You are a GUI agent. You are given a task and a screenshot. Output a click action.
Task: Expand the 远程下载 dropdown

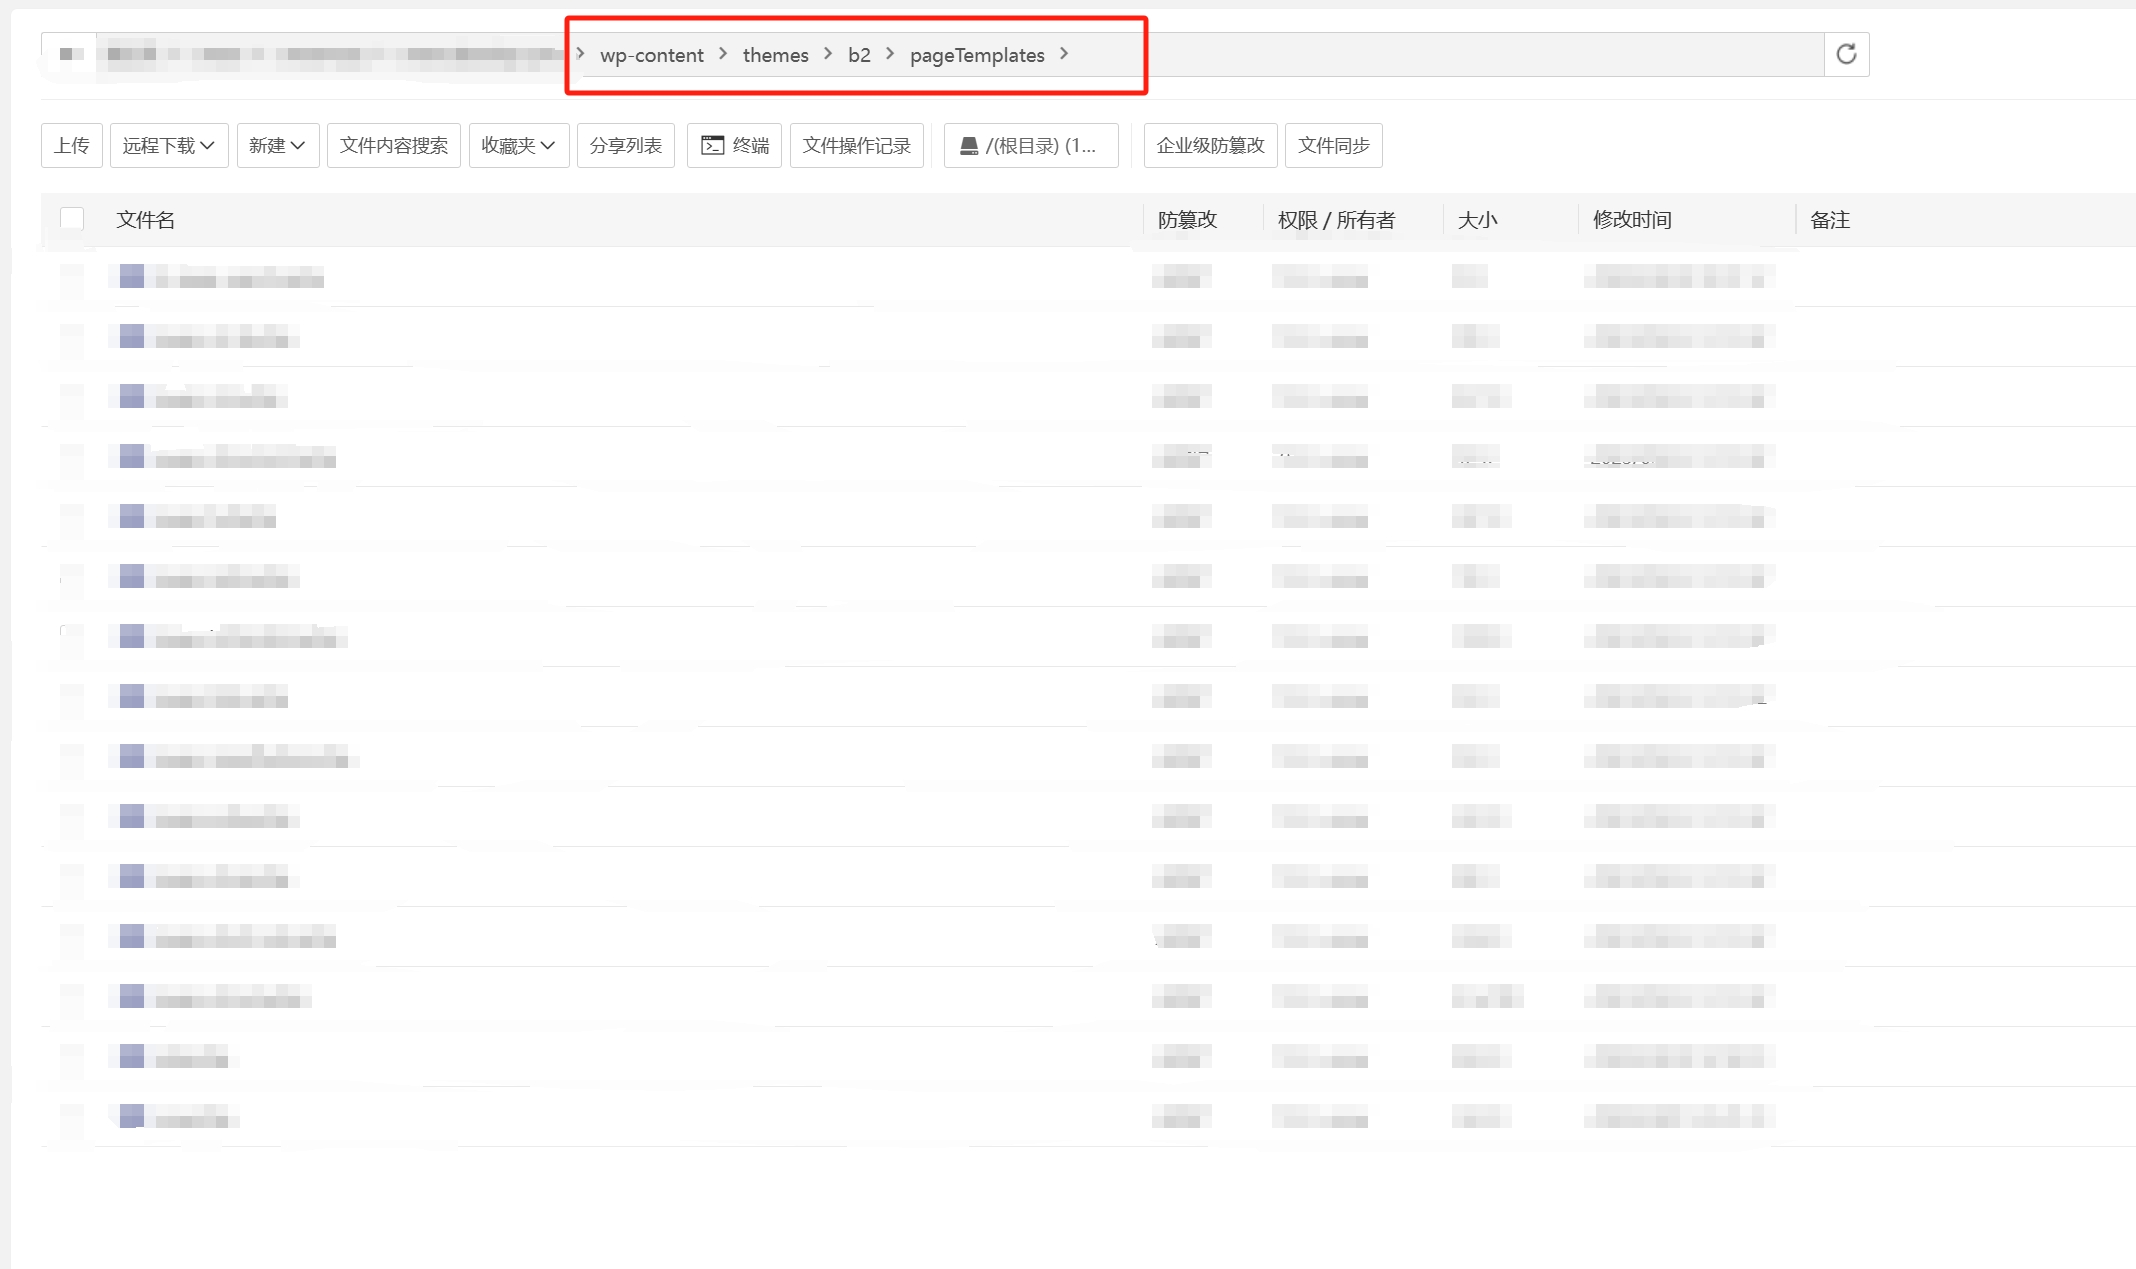(x=169, y=146)
